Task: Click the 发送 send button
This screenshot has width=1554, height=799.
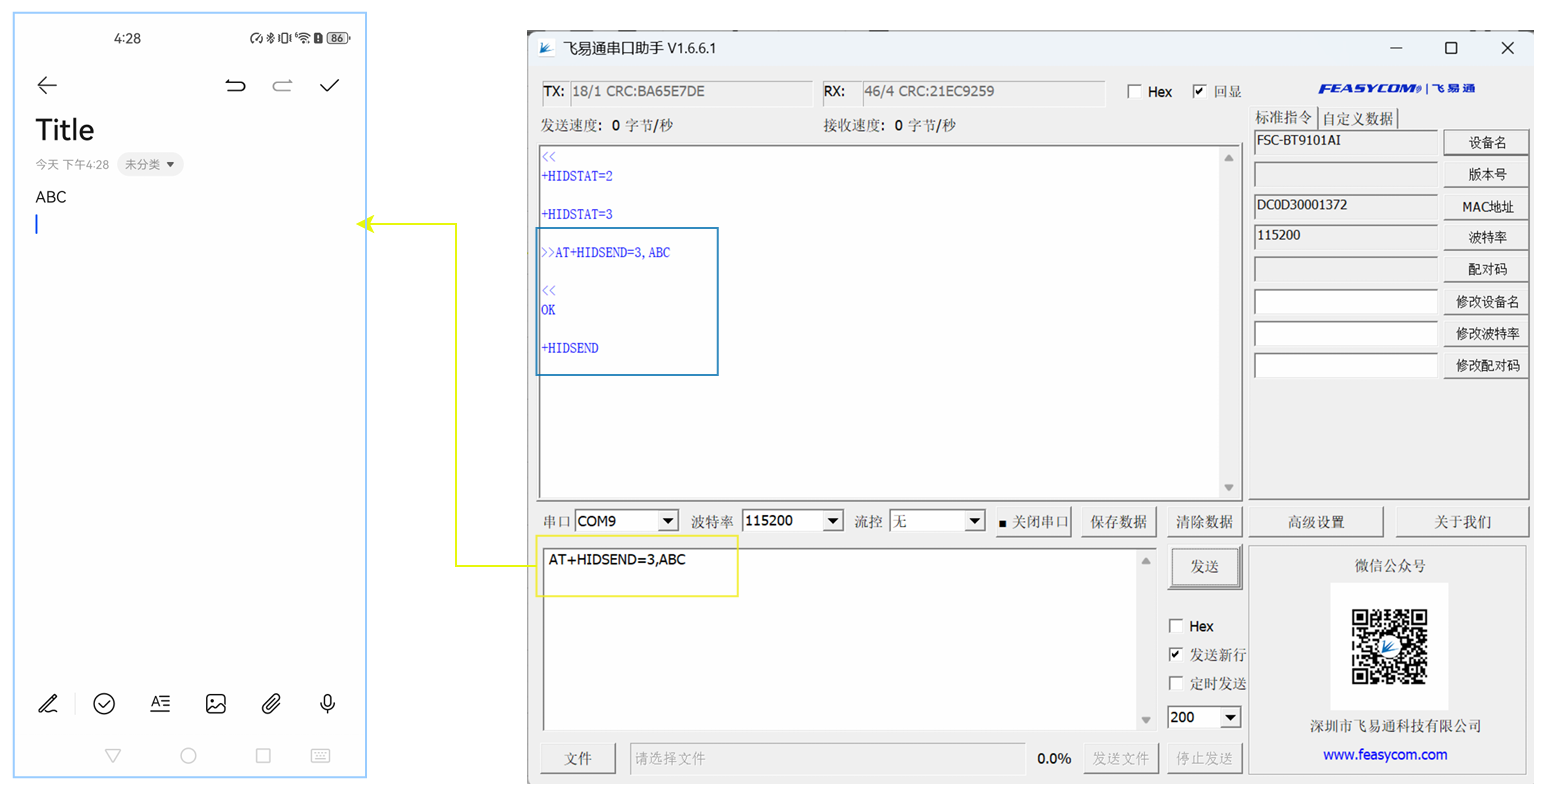Action: point(1204,567)
